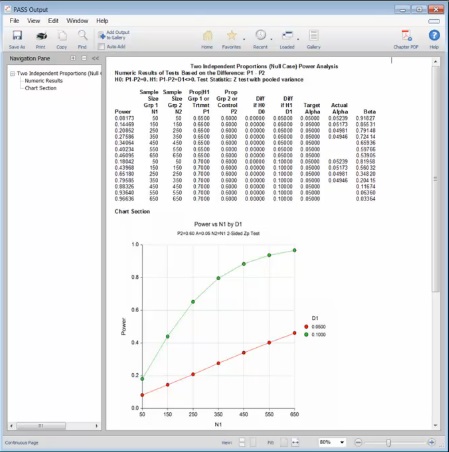Go to the Home icon

point(207,35)
